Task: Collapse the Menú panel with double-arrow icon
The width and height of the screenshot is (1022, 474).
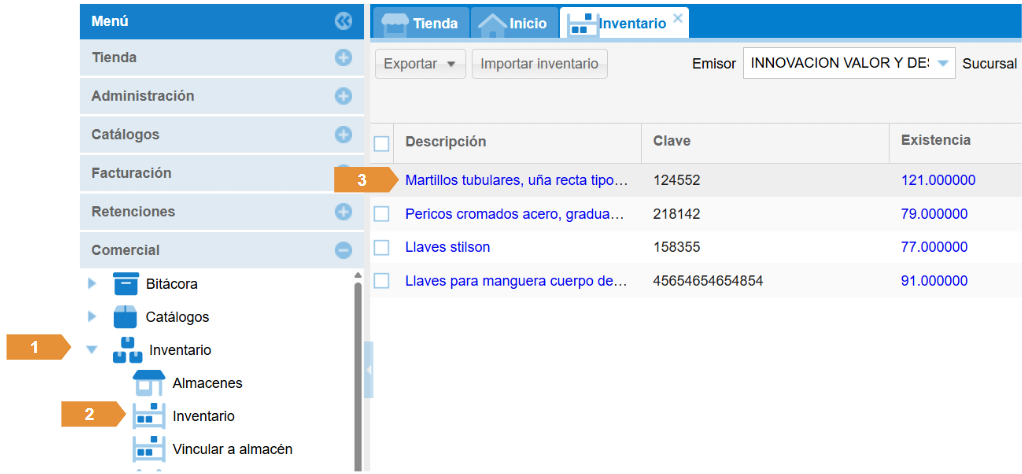Action: click(x=343, y=22)
